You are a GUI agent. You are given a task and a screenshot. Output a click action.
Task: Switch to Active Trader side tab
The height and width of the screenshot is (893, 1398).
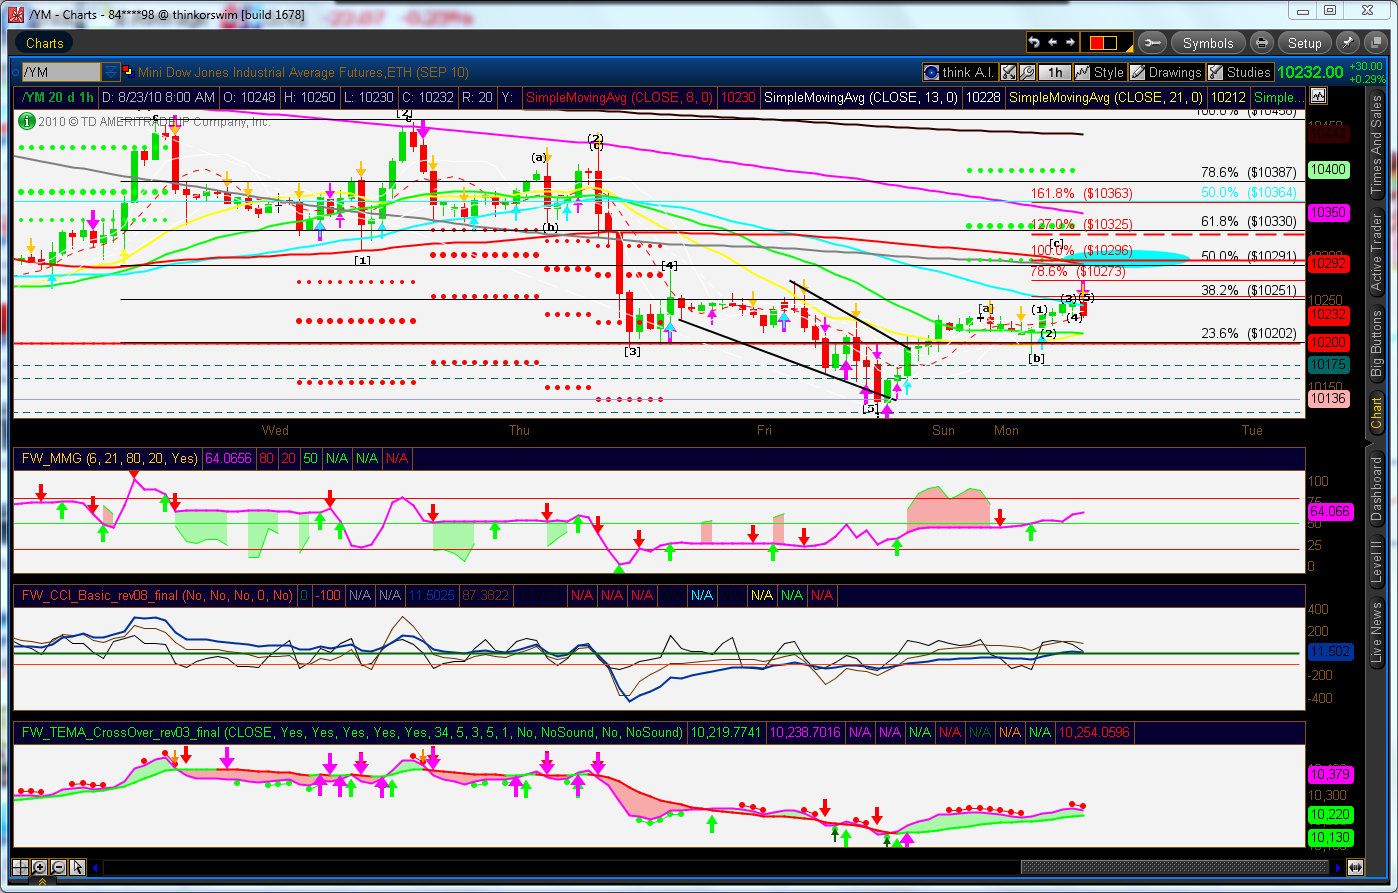[1376, 253]
